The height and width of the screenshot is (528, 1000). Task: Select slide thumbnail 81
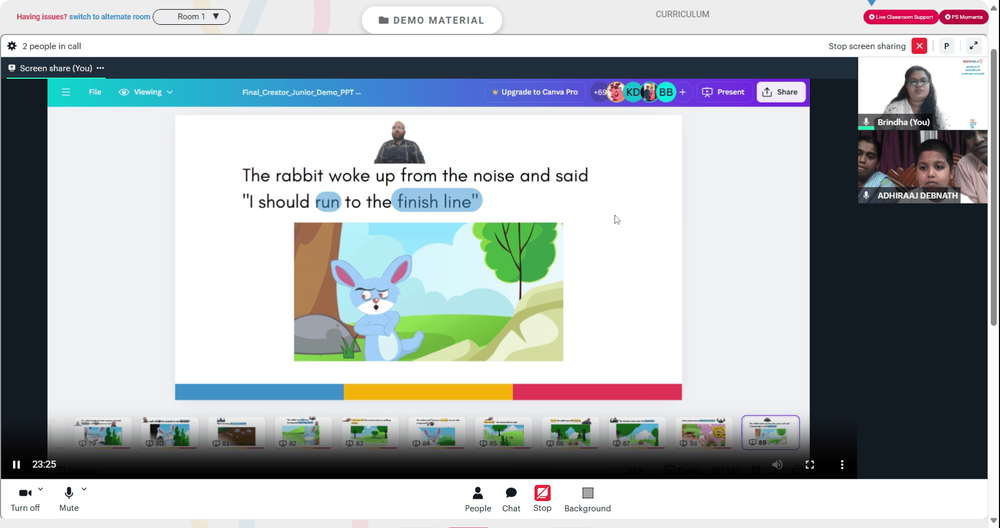point(237,433)
